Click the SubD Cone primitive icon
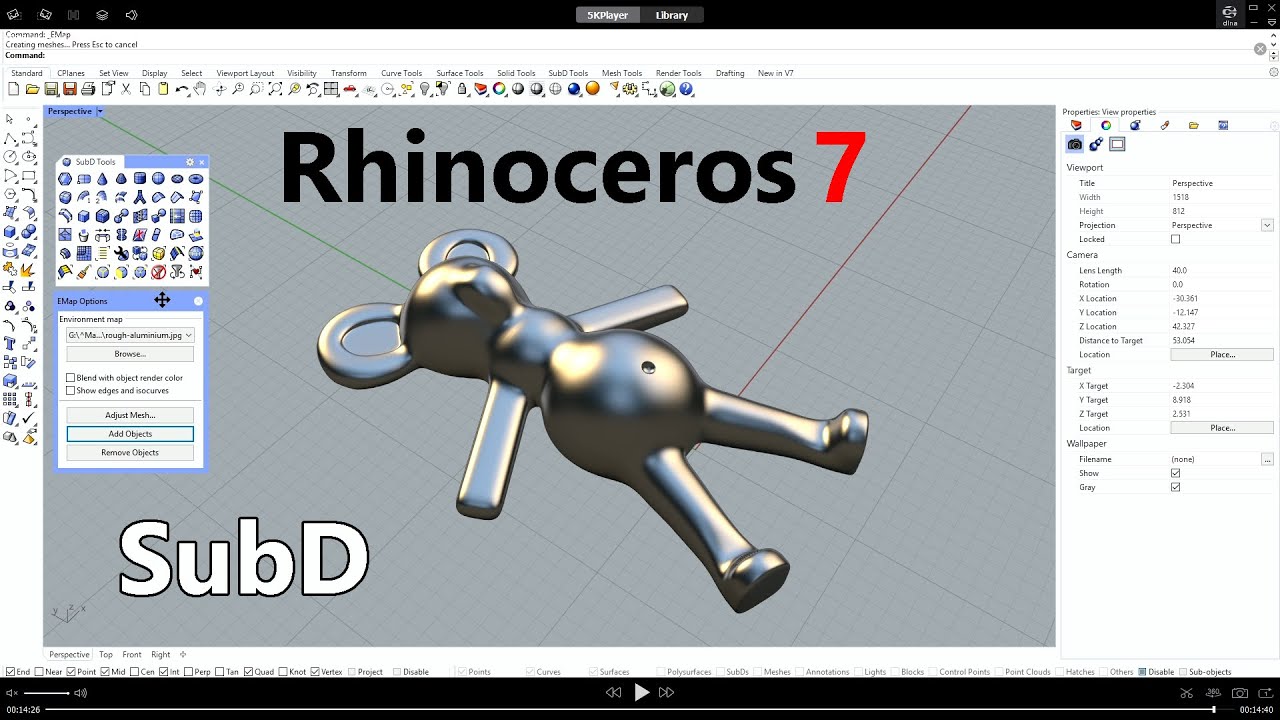Image resolution: width=1280 pixels, height=720 pixels. coord(102,179)
